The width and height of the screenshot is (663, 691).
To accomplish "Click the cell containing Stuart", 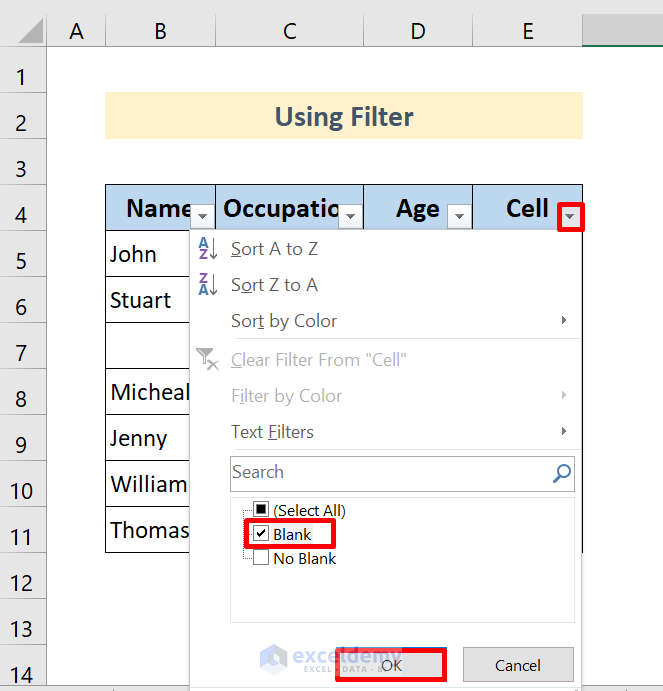I will coord(148,300).
